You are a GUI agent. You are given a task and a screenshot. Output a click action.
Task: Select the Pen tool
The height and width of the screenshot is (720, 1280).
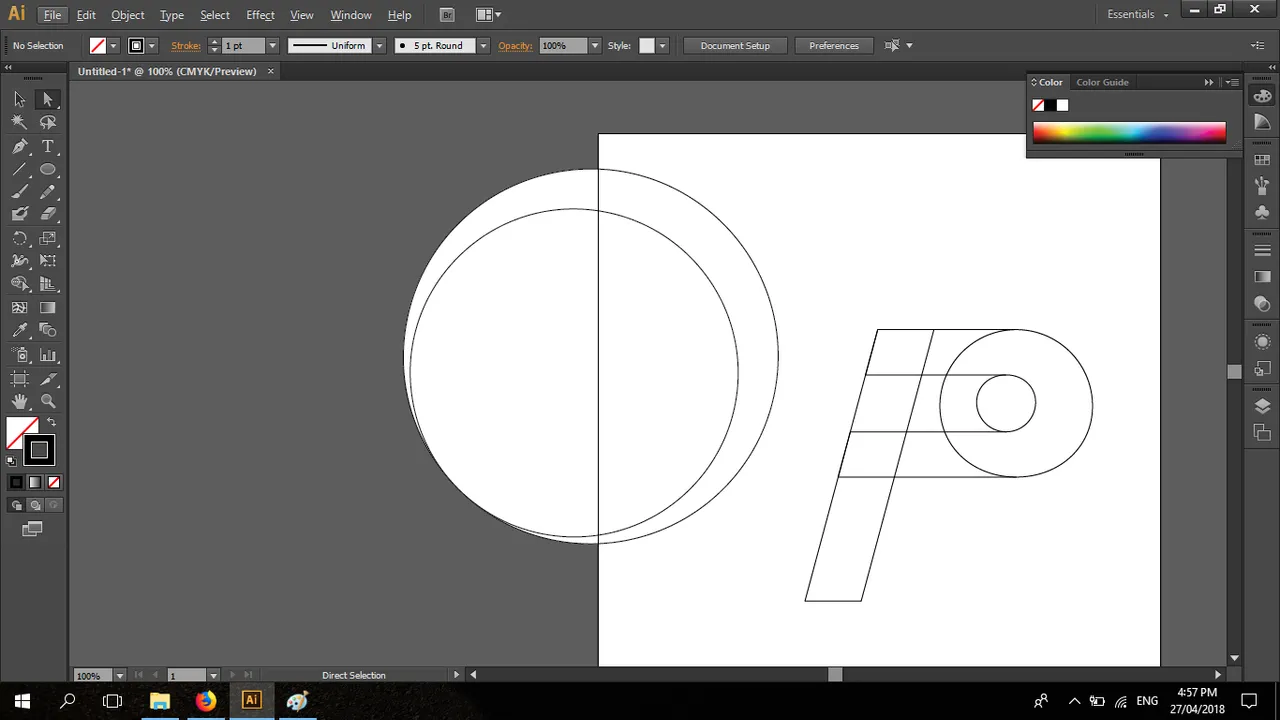pos(19,146)
